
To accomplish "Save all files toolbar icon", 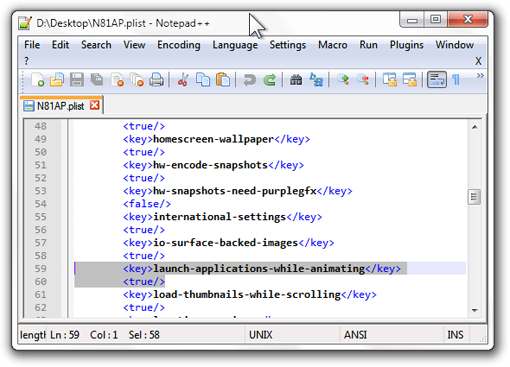I will coord(97,80).
